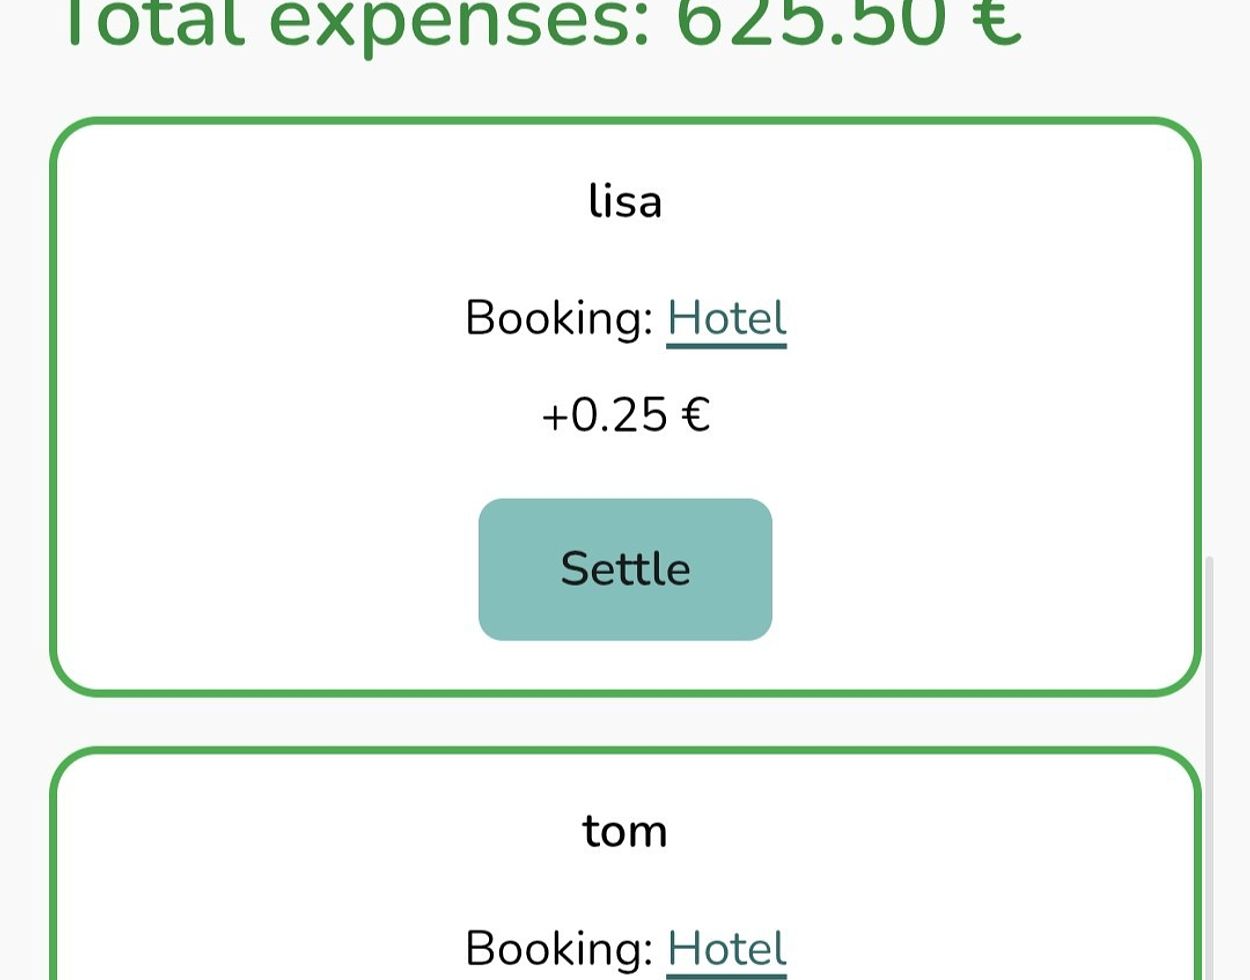
Task: Open the Hotel link under lisa
Action: click(726, 319)
